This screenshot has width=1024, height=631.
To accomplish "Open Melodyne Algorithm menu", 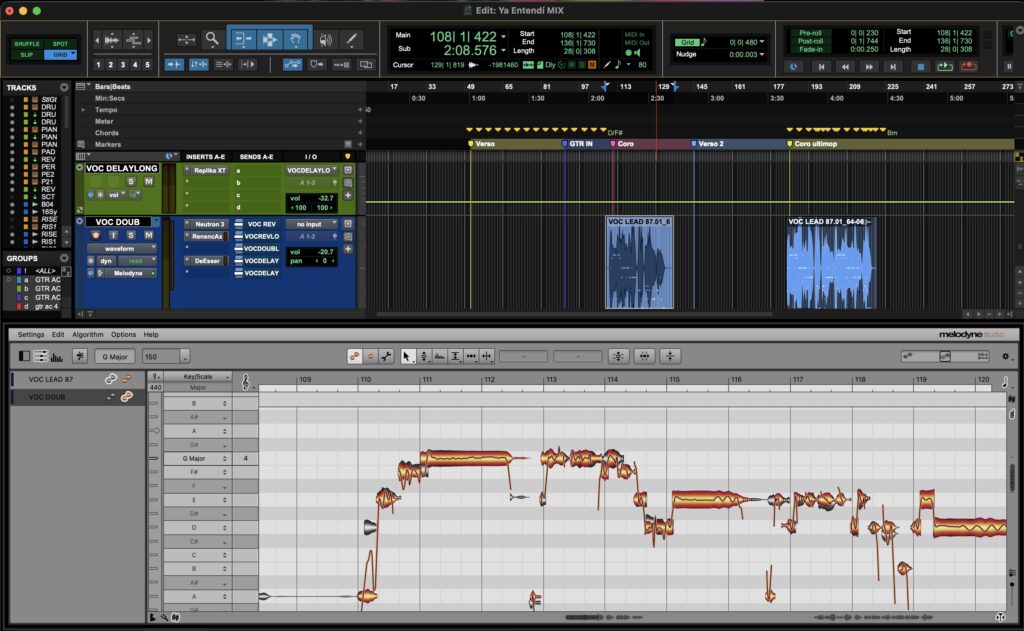I will [x=88, y=334].
